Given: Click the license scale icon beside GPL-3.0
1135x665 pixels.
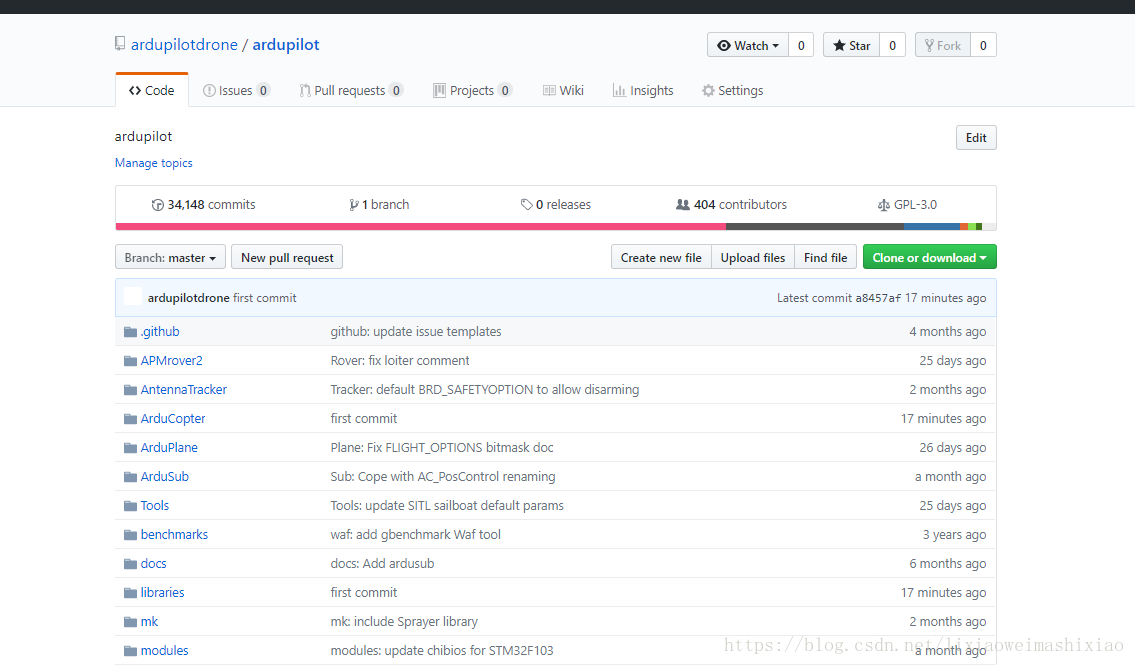Looking at the screenshot, I should coord(884,205).
